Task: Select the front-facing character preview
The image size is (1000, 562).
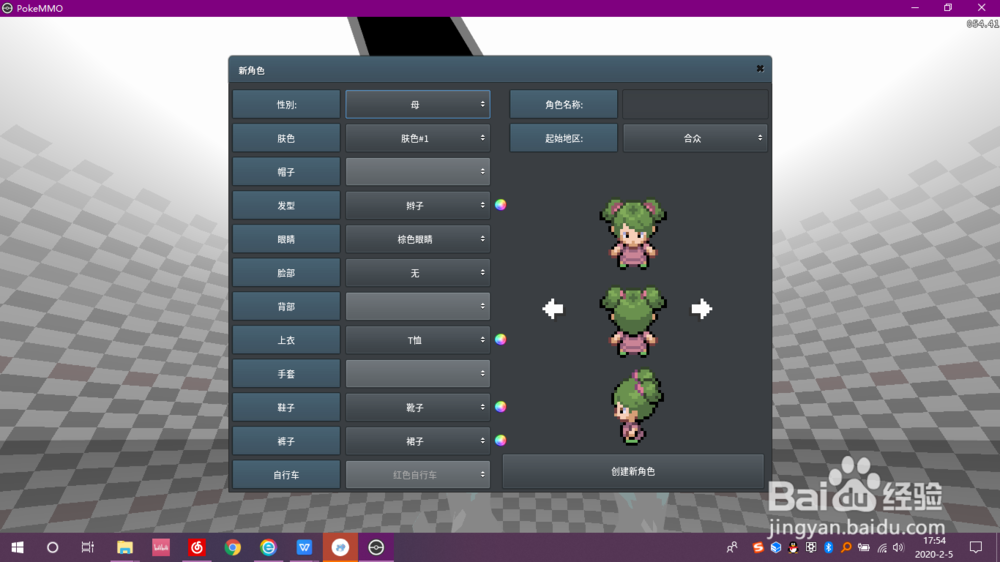Action: point(633,233)
